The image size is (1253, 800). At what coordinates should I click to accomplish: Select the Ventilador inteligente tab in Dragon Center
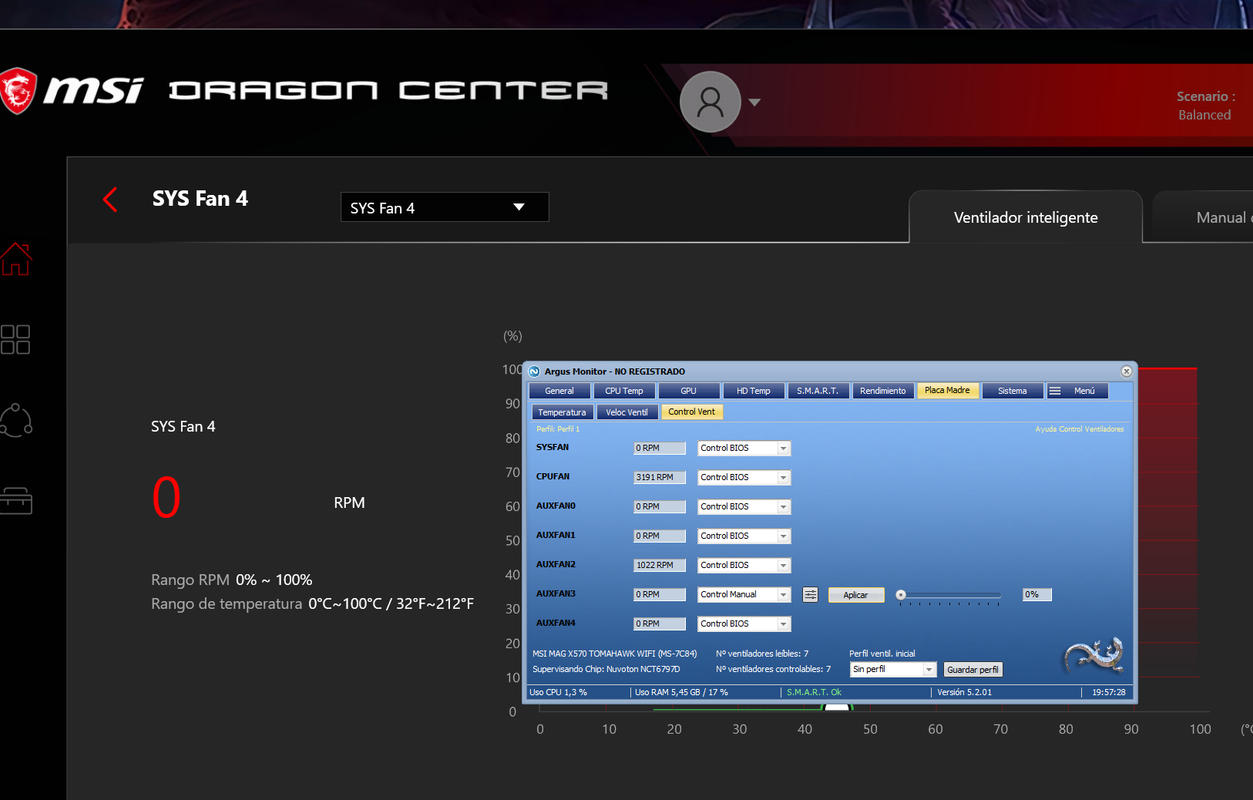pos(1026,217)
